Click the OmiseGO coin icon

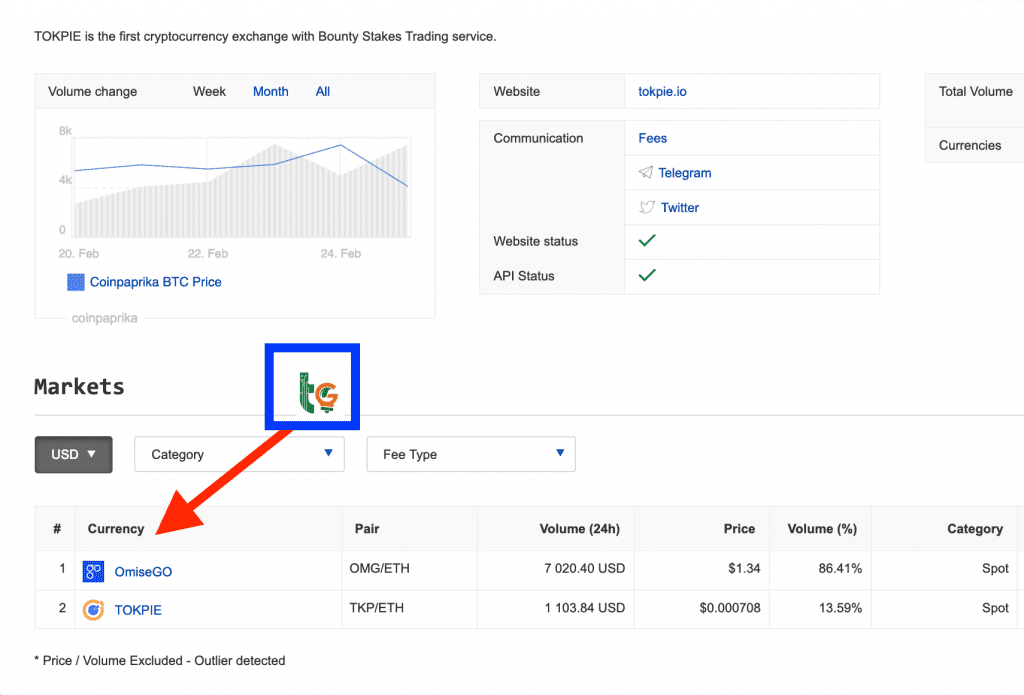click(x=93, y=572)
